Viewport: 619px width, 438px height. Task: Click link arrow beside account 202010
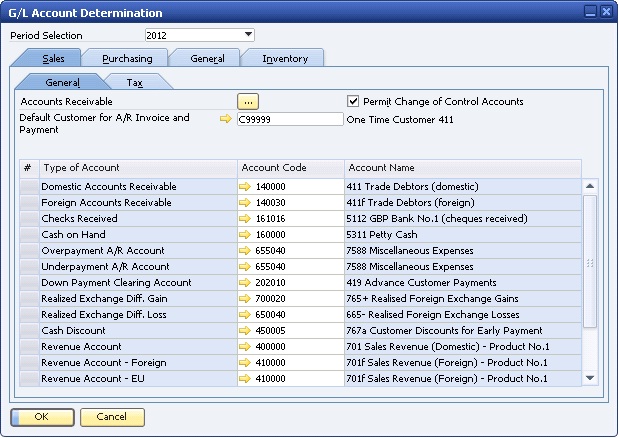point(245,283)
